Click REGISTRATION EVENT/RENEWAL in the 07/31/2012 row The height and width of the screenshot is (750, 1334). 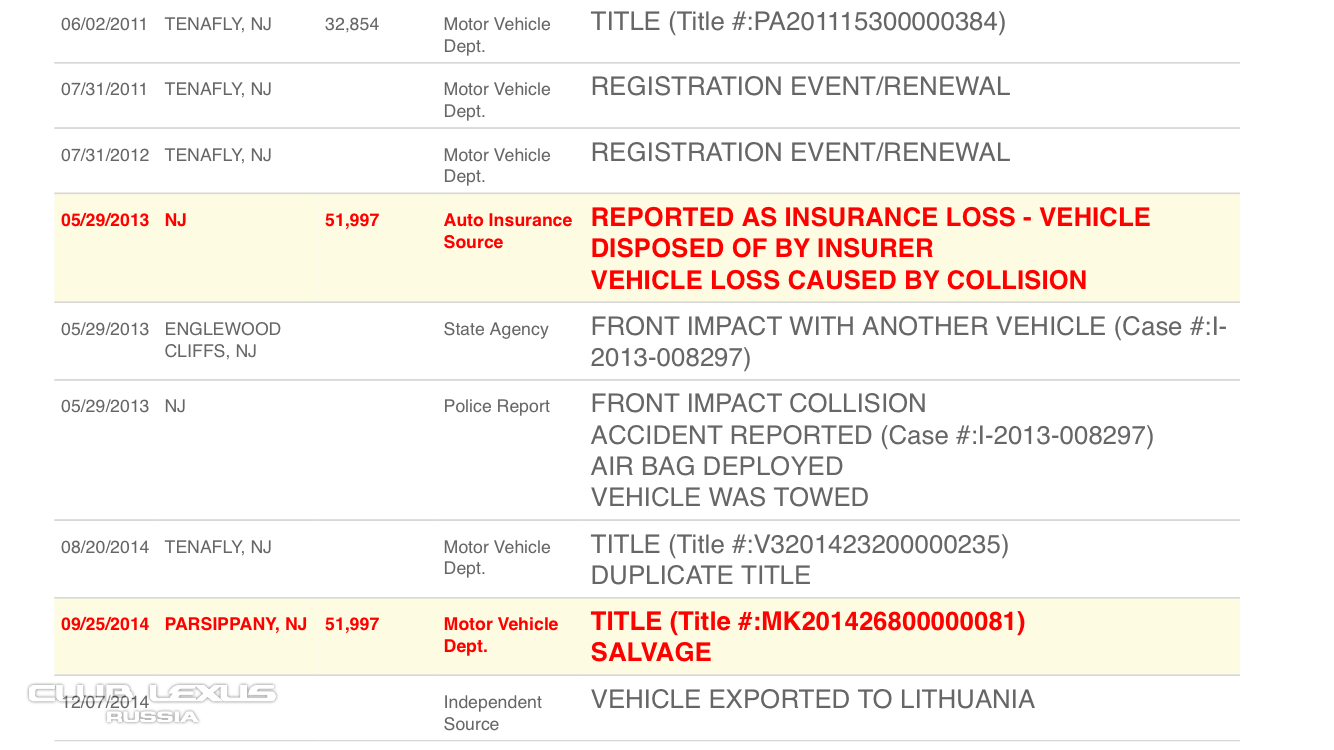pyautogui.click(x=800, y=152)
